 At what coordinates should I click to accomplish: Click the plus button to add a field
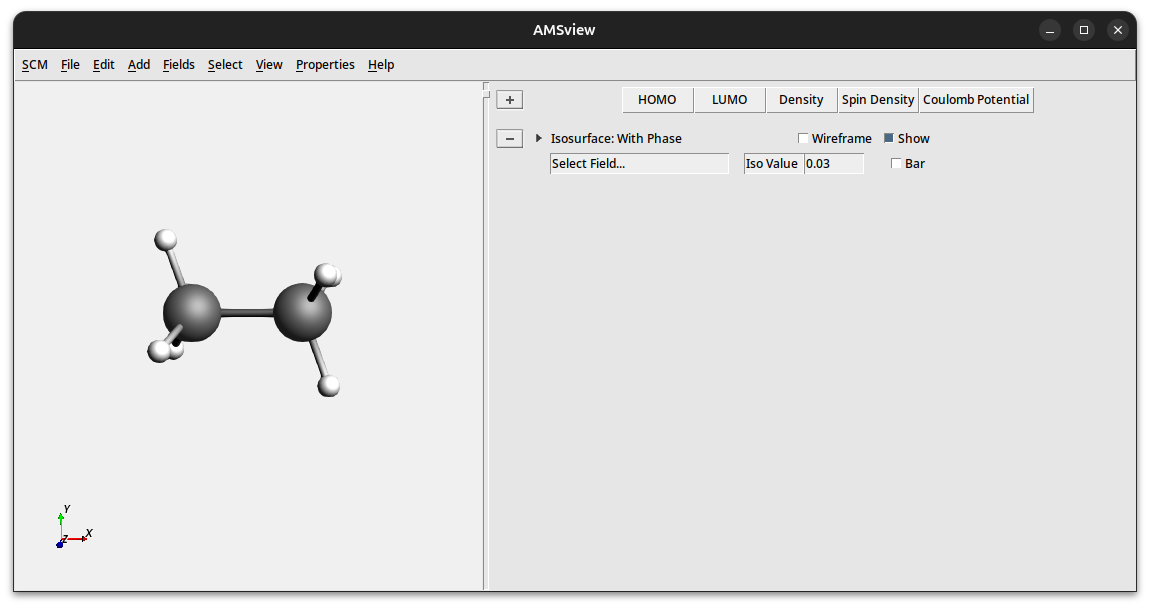tap(509, 100)
